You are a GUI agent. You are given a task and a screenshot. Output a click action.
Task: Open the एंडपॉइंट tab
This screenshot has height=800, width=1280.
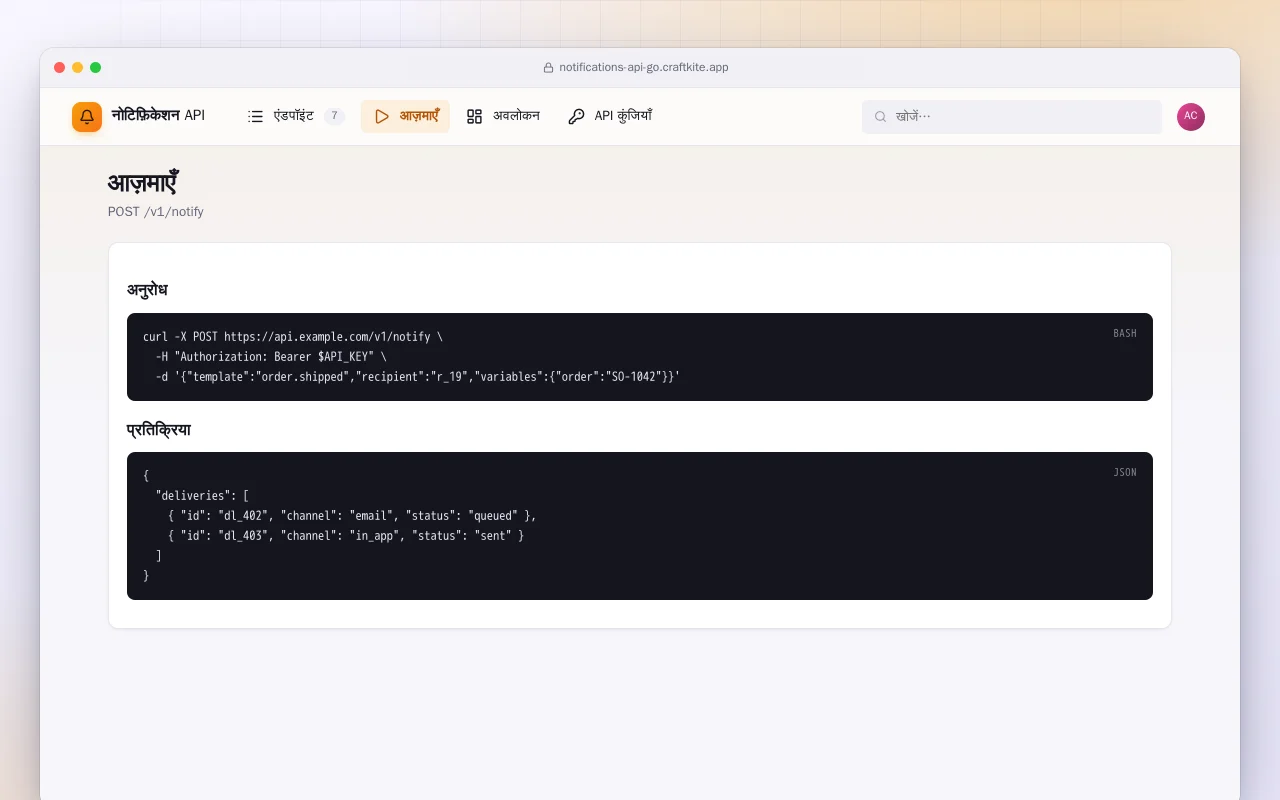click(x=296, y=116)
